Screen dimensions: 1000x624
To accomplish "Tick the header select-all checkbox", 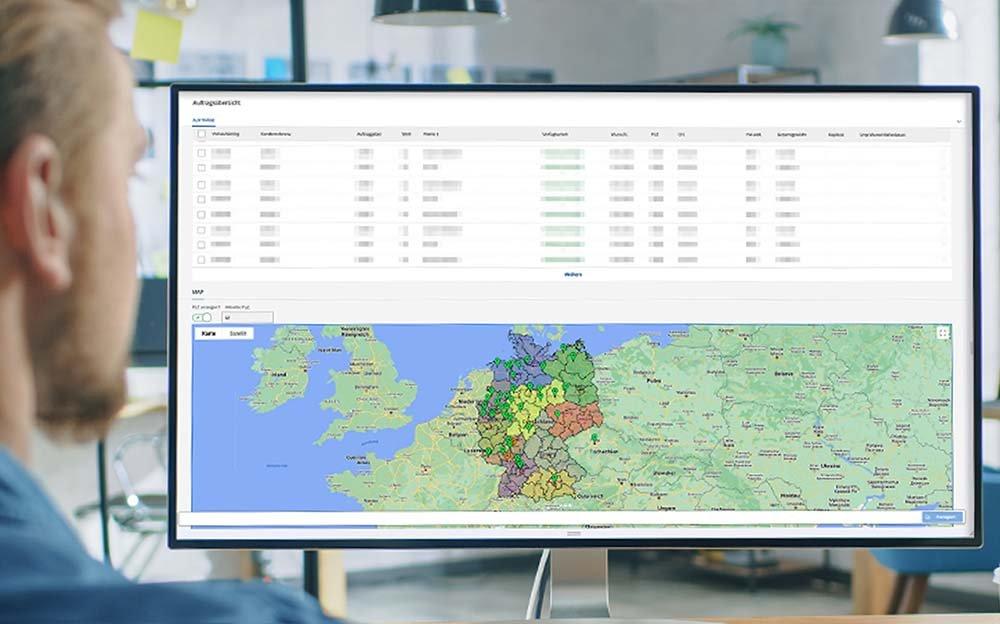I will pyautogui.click(x=202, y=135).
